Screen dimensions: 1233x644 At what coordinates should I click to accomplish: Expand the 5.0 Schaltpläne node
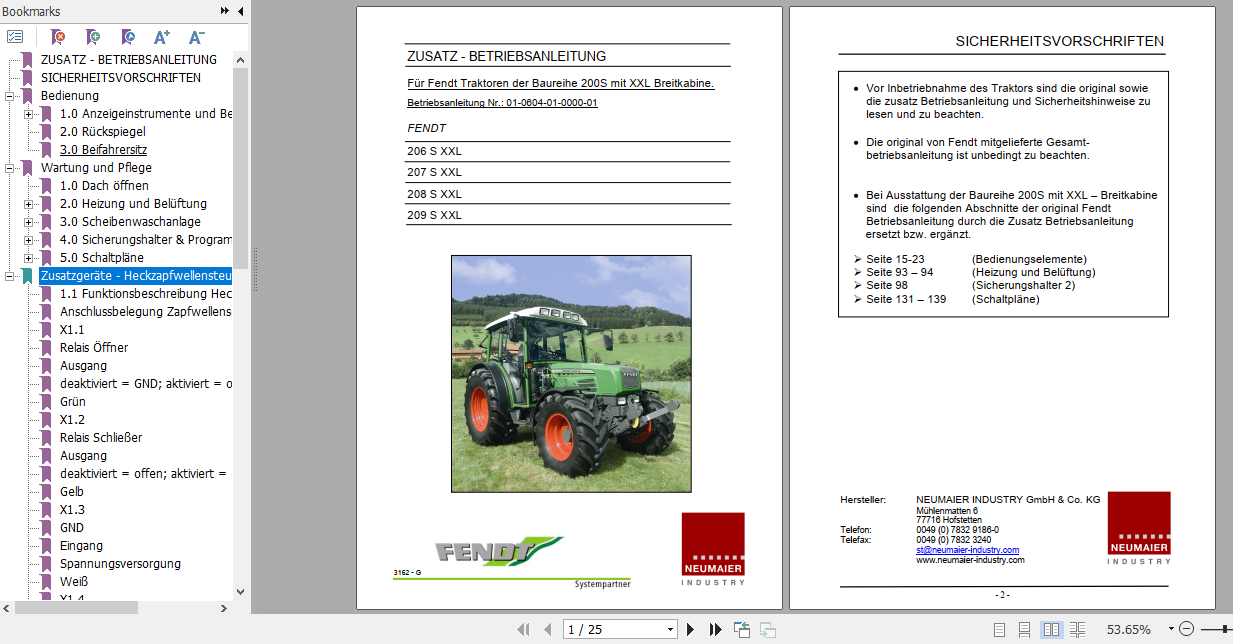[28, 258]
